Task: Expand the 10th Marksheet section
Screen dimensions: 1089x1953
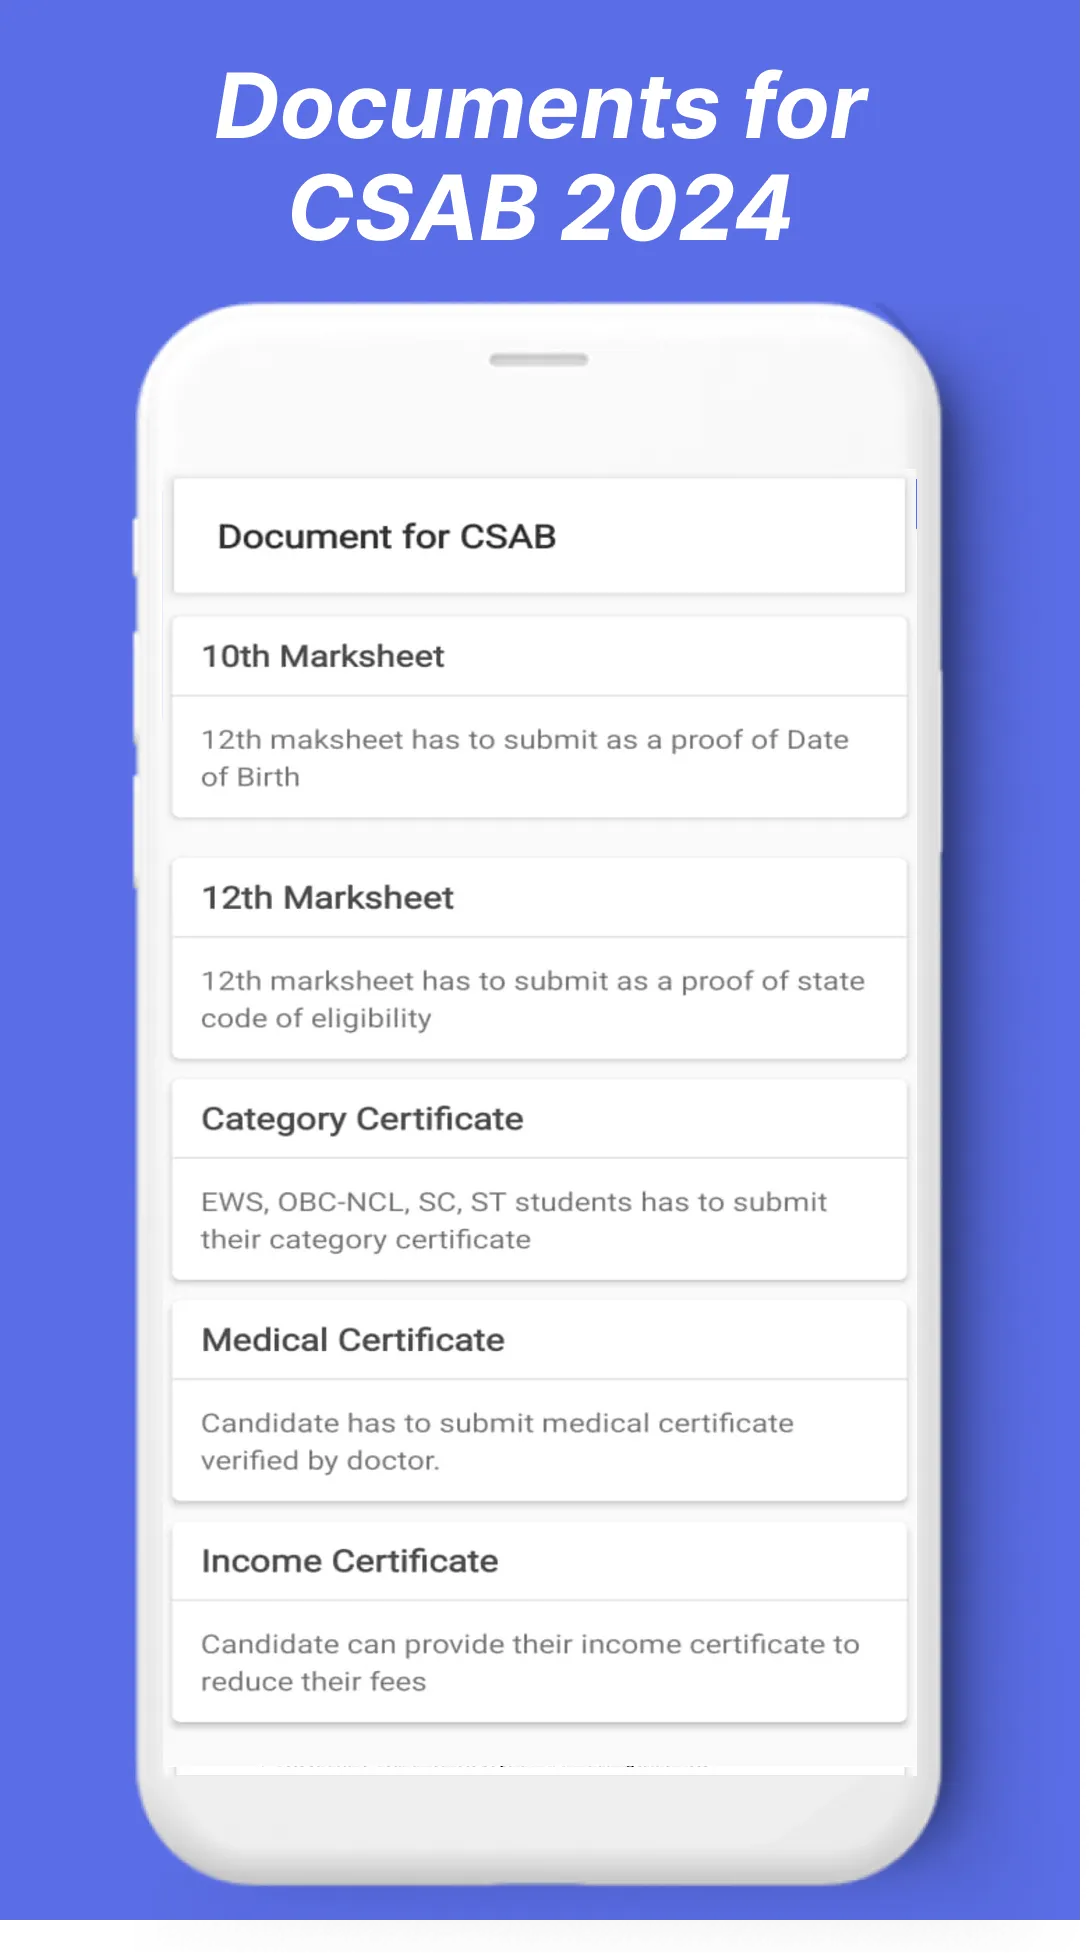Action: pos(539,655)
